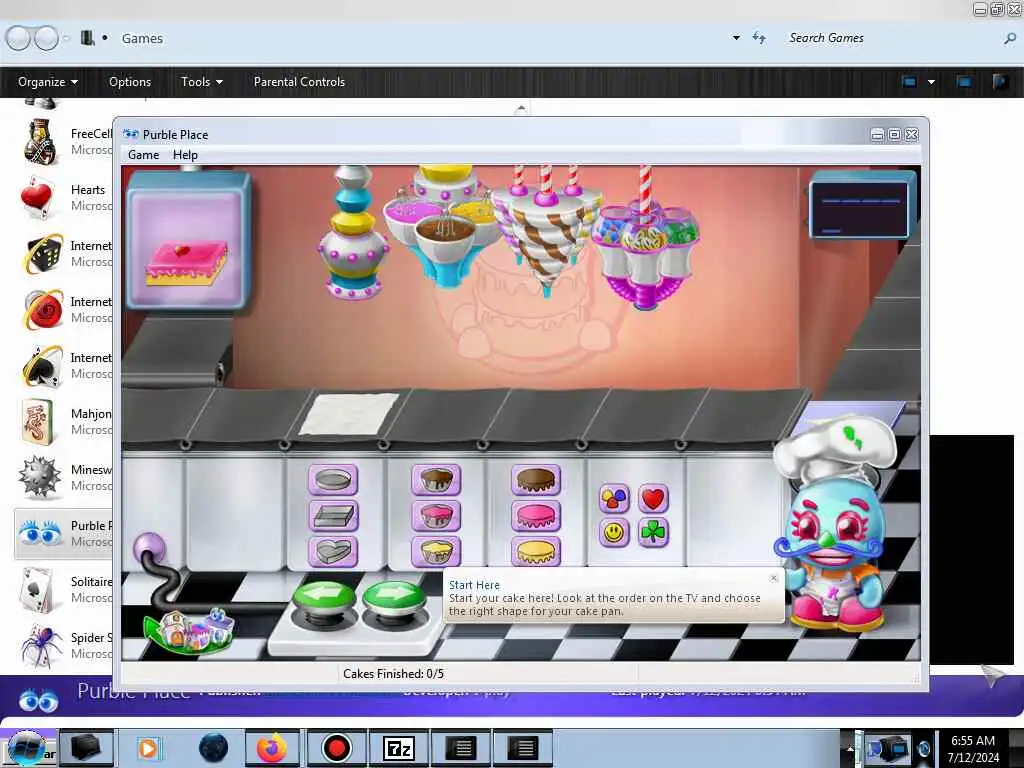Click the Purble village home icon
Screen dimensions: 1024x768
pos(190,632)
